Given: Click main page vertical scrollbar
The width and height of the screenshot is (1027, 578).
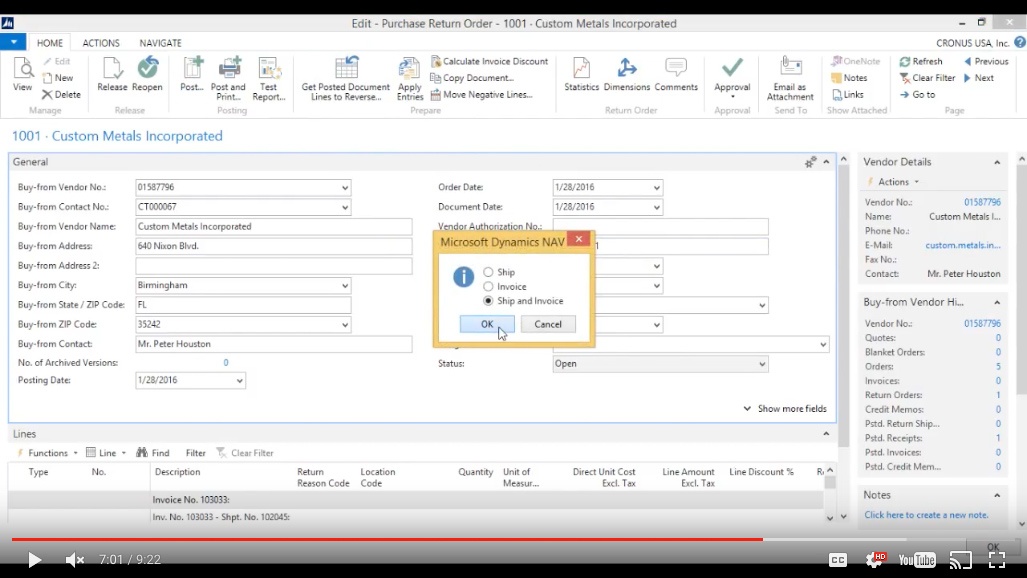Looking at the screenshot, I should (844, 337).
